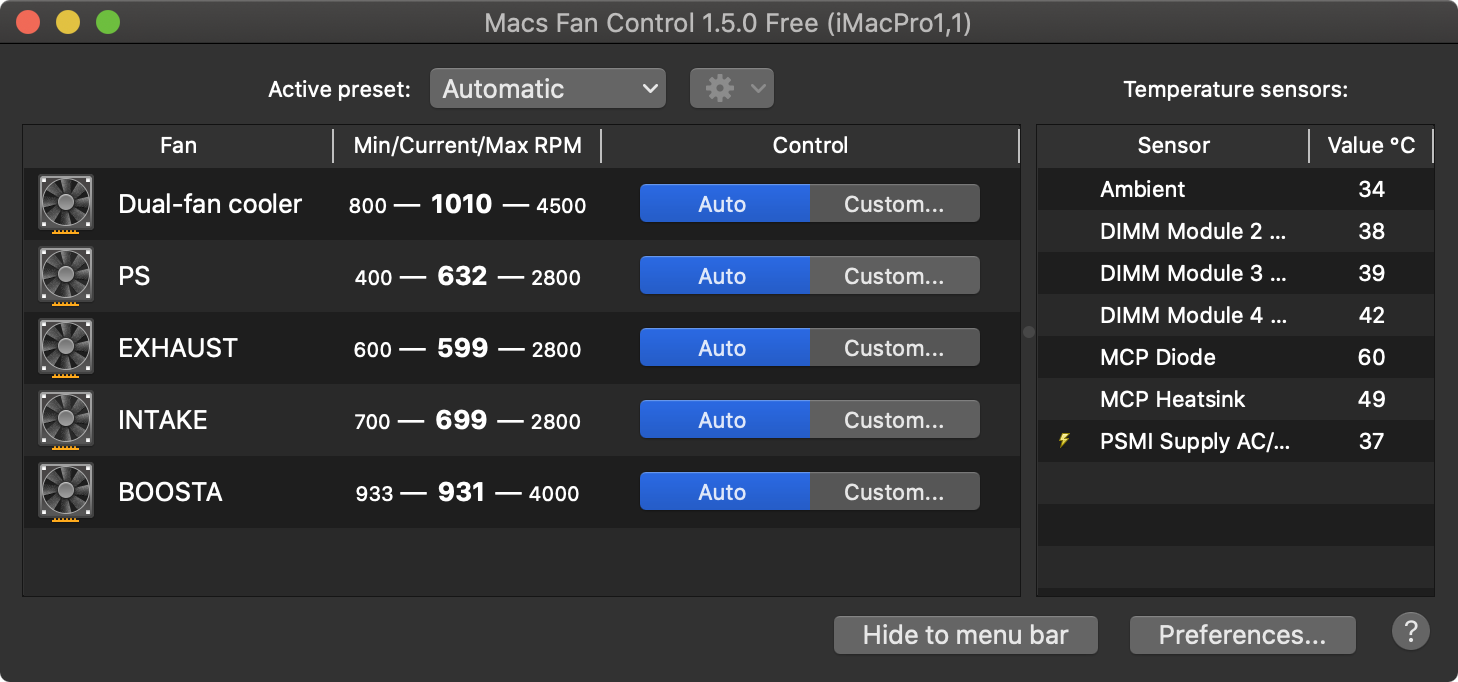Set PS fan control to Auto

(x=724, y=276)
